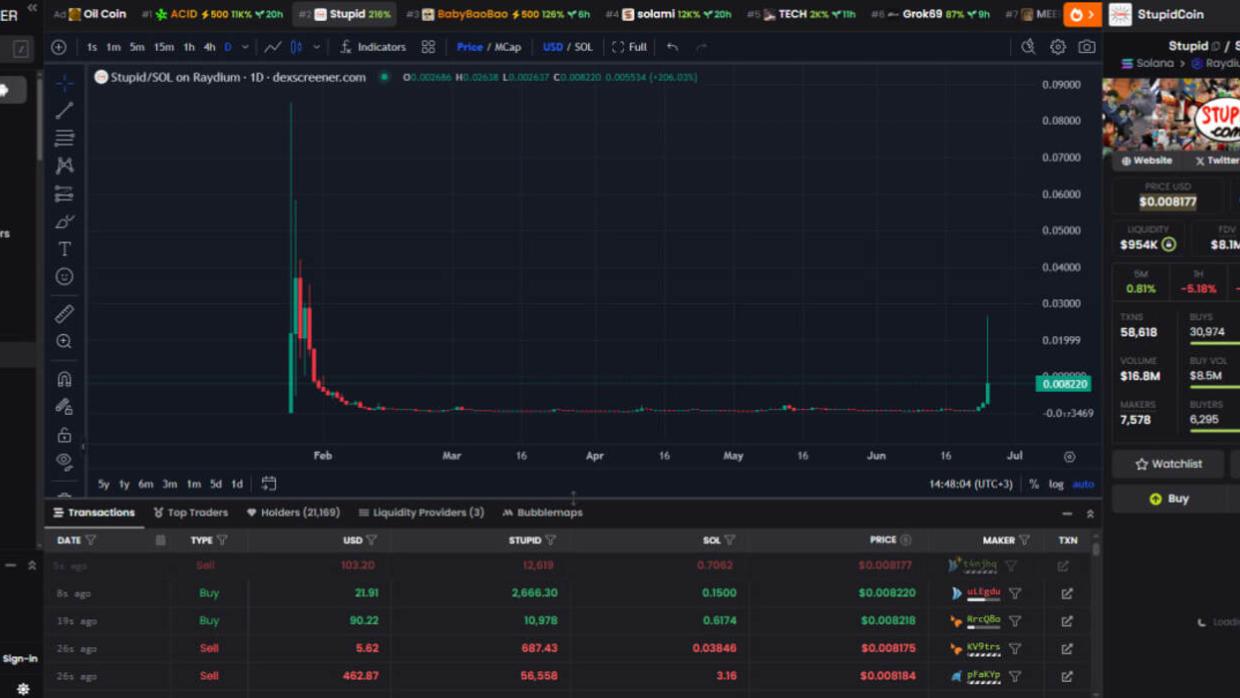This screenshot has height=698, width=1240.
Task: Undo the last chart action
Action: (x=672, y=47)
